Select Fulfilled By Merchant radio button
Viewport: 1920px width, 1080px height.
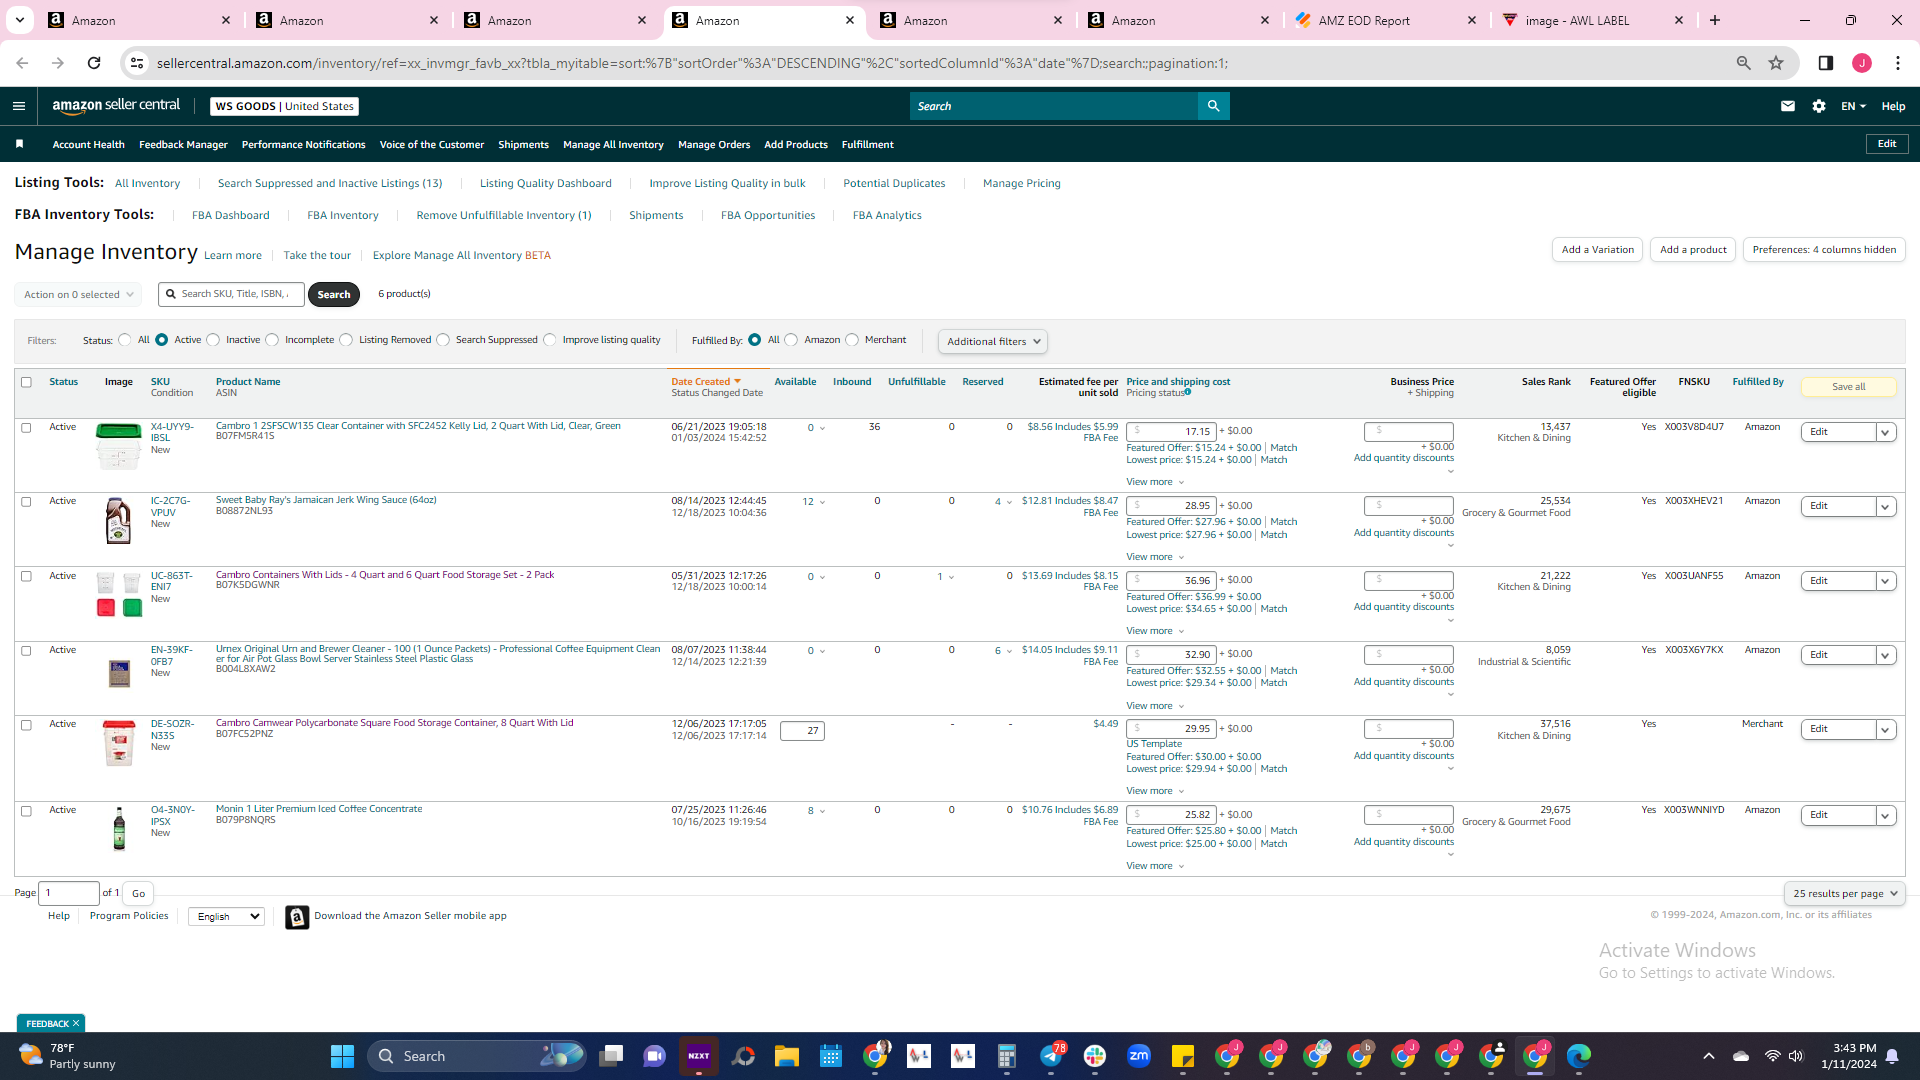click(852, 340)
